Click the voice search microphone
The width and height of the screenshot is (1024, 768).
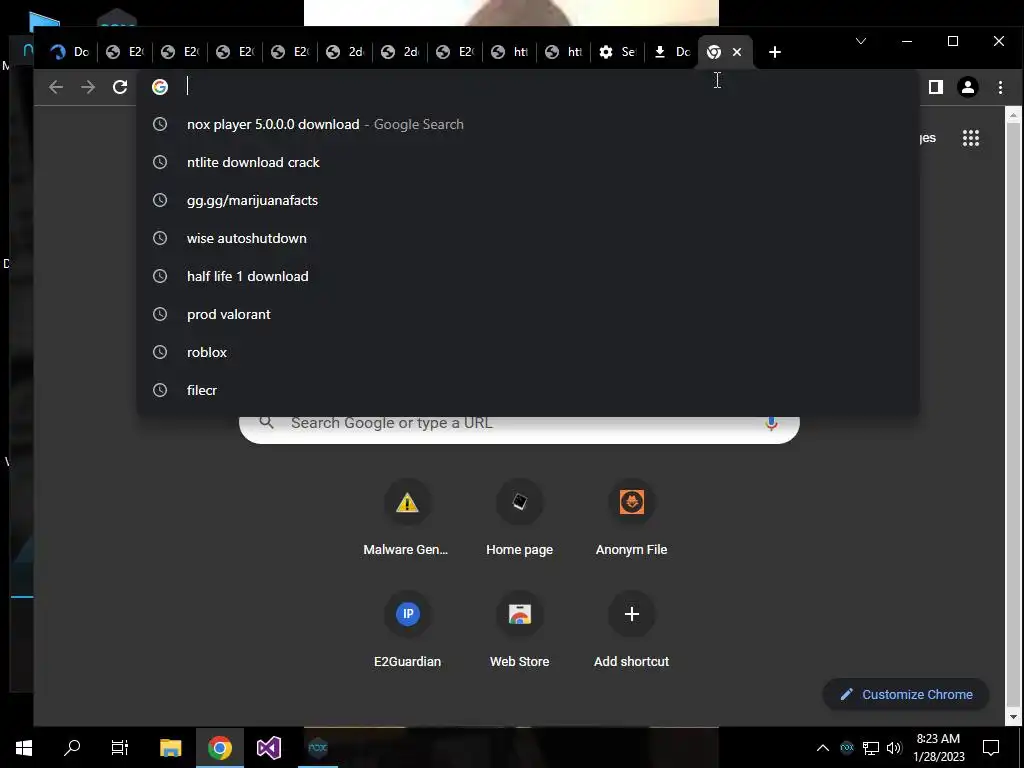click(x=771, y=423)
